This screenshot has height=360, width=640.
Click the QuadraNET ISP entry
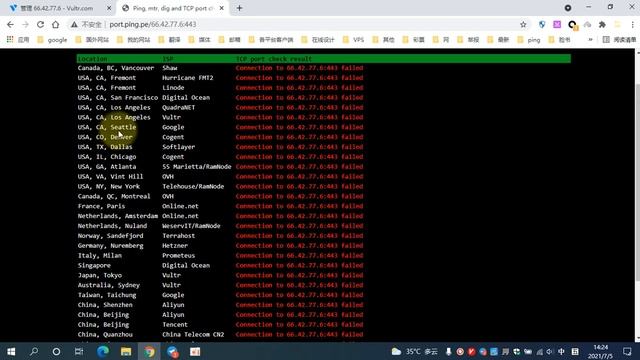coord(178,107)
